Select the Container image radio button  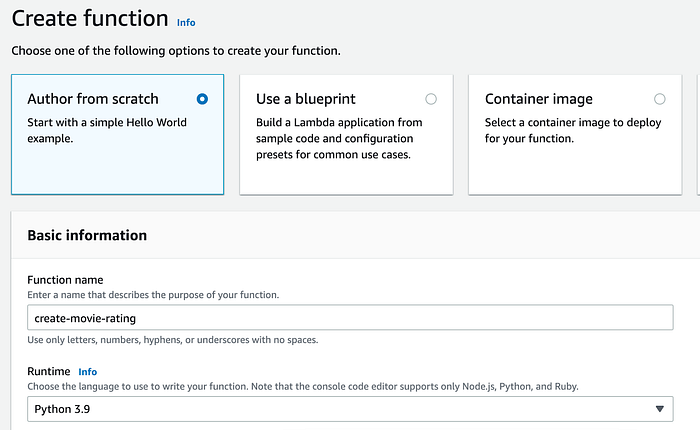[x=659, y=99]
